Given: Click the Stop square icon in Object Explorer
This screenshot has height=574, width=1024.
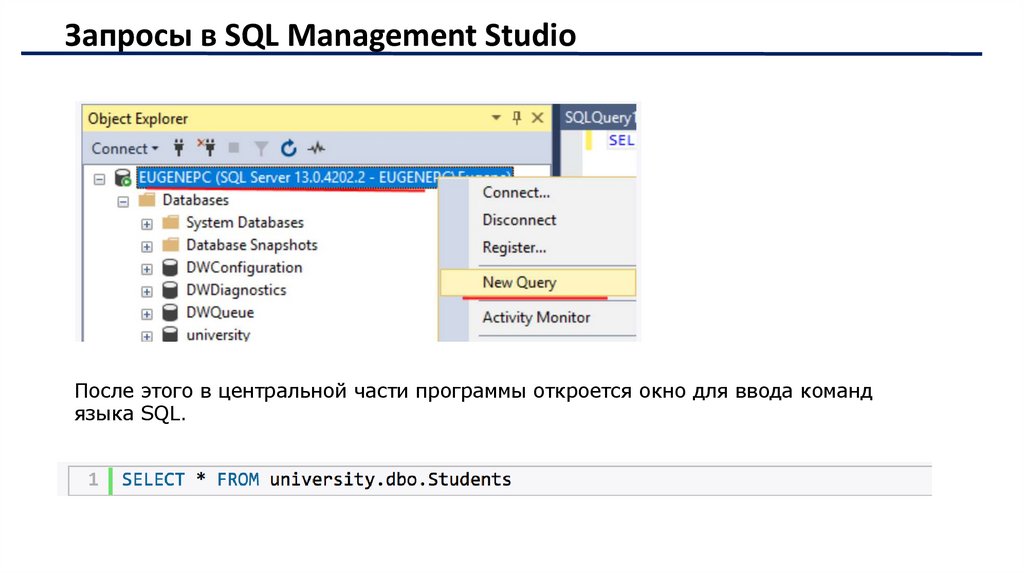Looking at the screenshot, I should tap(234, 148).
